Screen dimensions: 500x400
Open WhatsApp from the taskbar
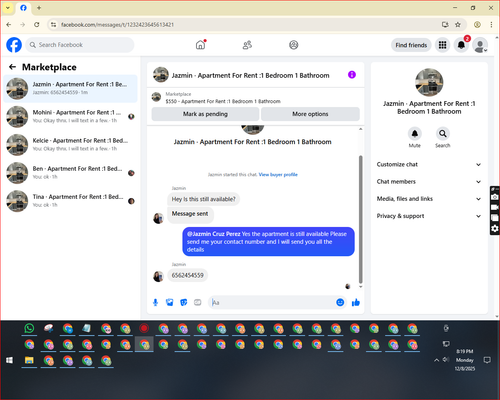pyautogui.click(x=29, y=328)
